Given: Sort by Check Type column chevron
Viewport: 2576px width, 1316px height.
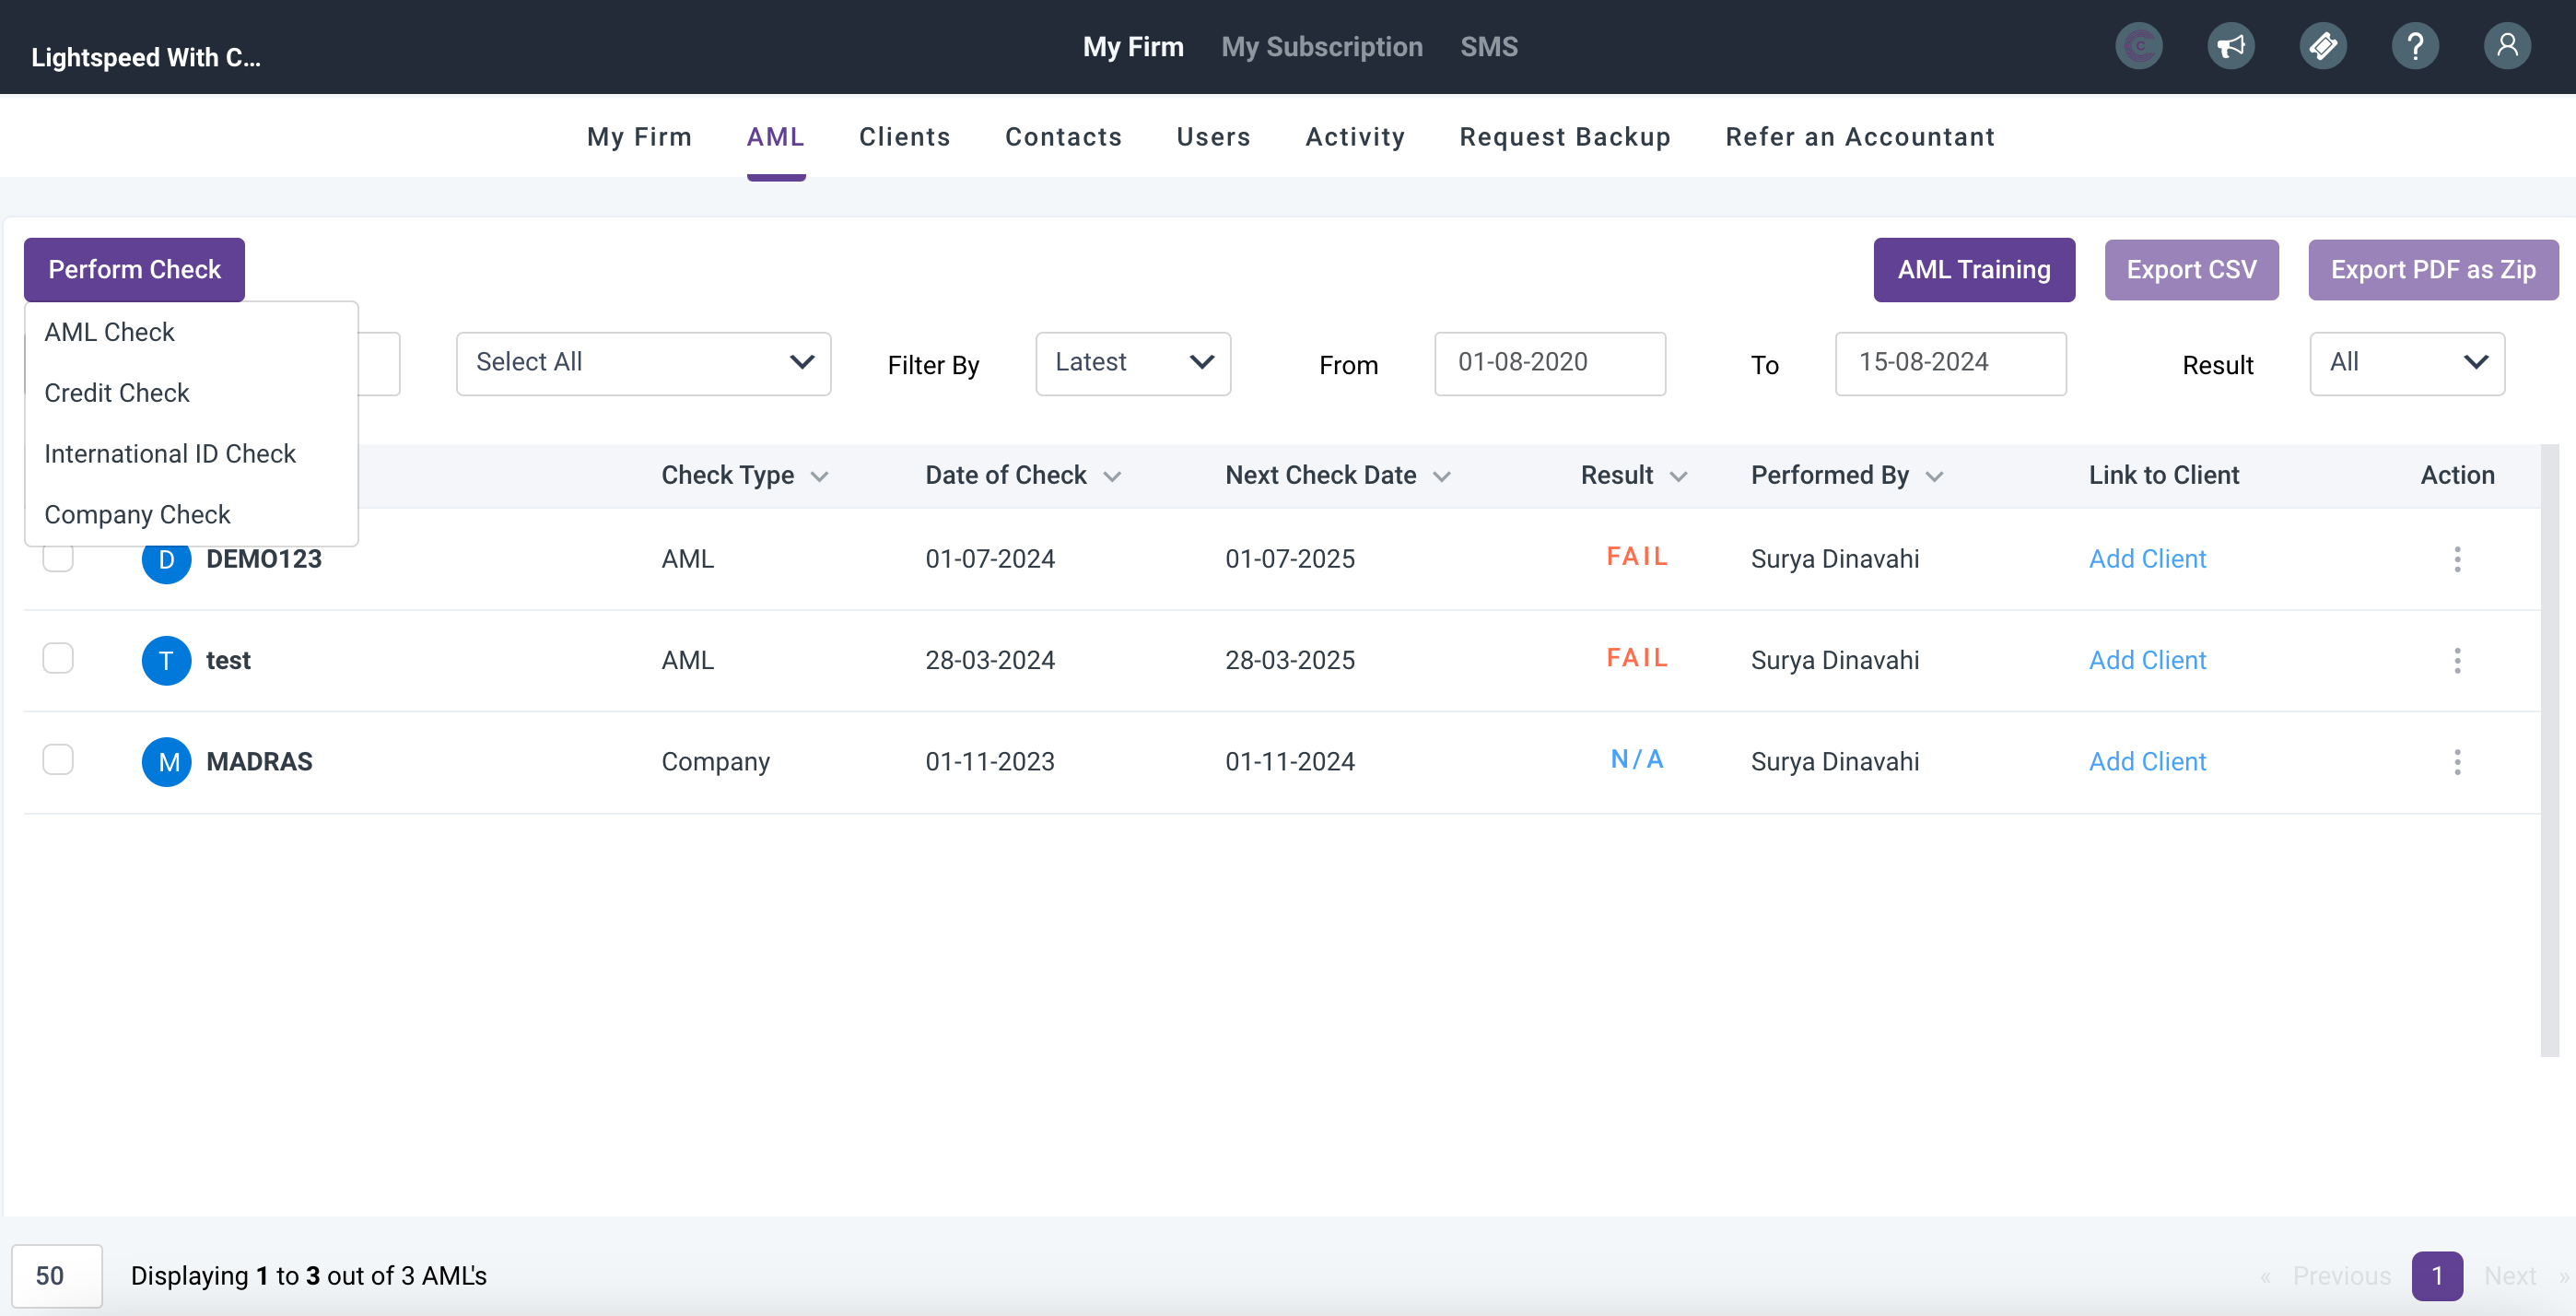Looking at the screenshot, I should [x=819, y=476].
